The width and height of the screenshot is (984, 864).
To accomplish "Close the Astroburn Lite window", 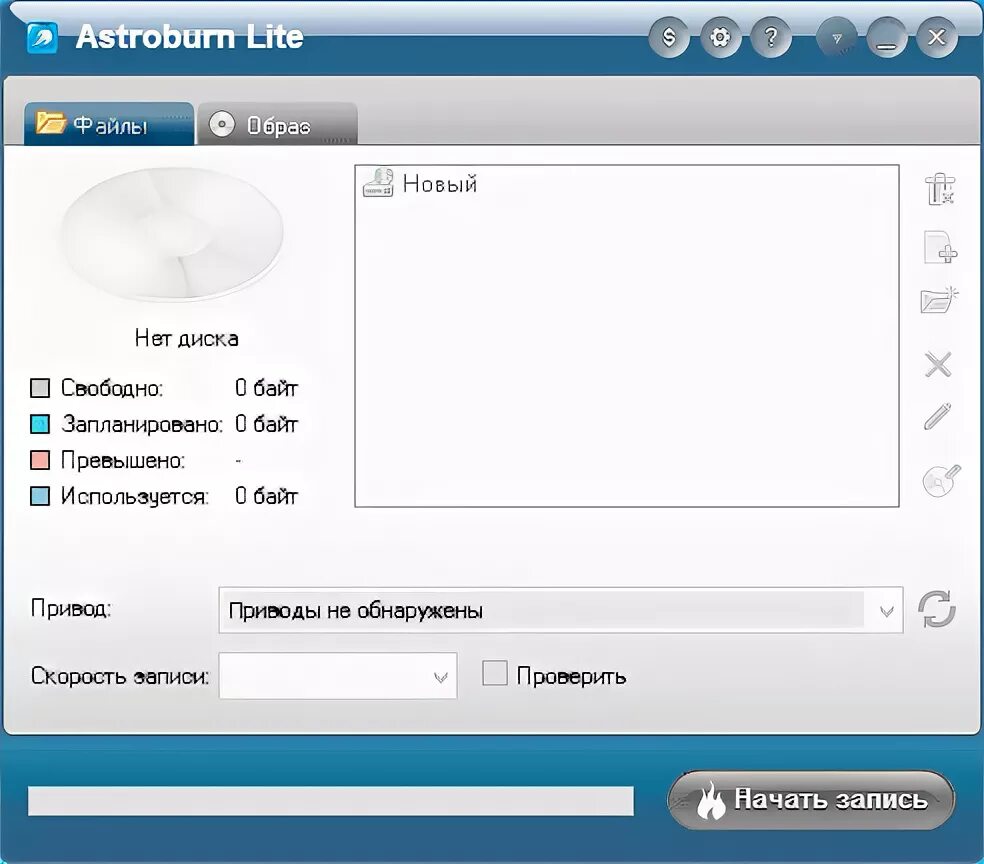I will click(x=937, y=38).
